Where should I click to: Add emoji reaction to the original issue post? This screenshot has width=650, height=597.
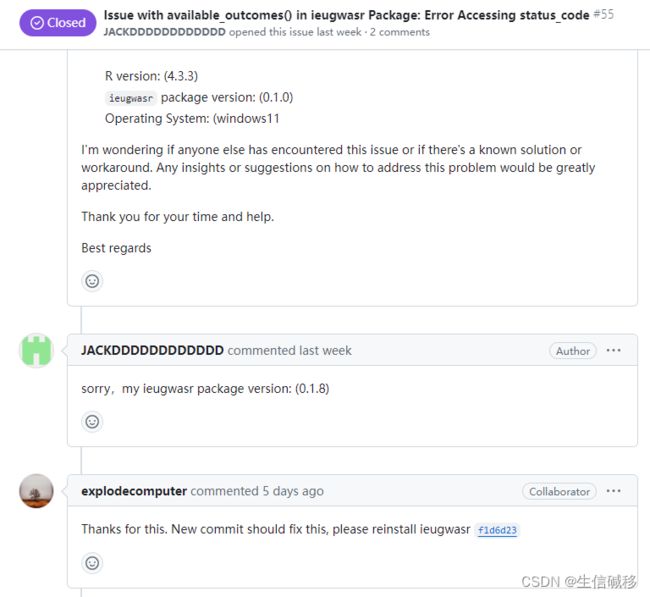click(92, 281)
